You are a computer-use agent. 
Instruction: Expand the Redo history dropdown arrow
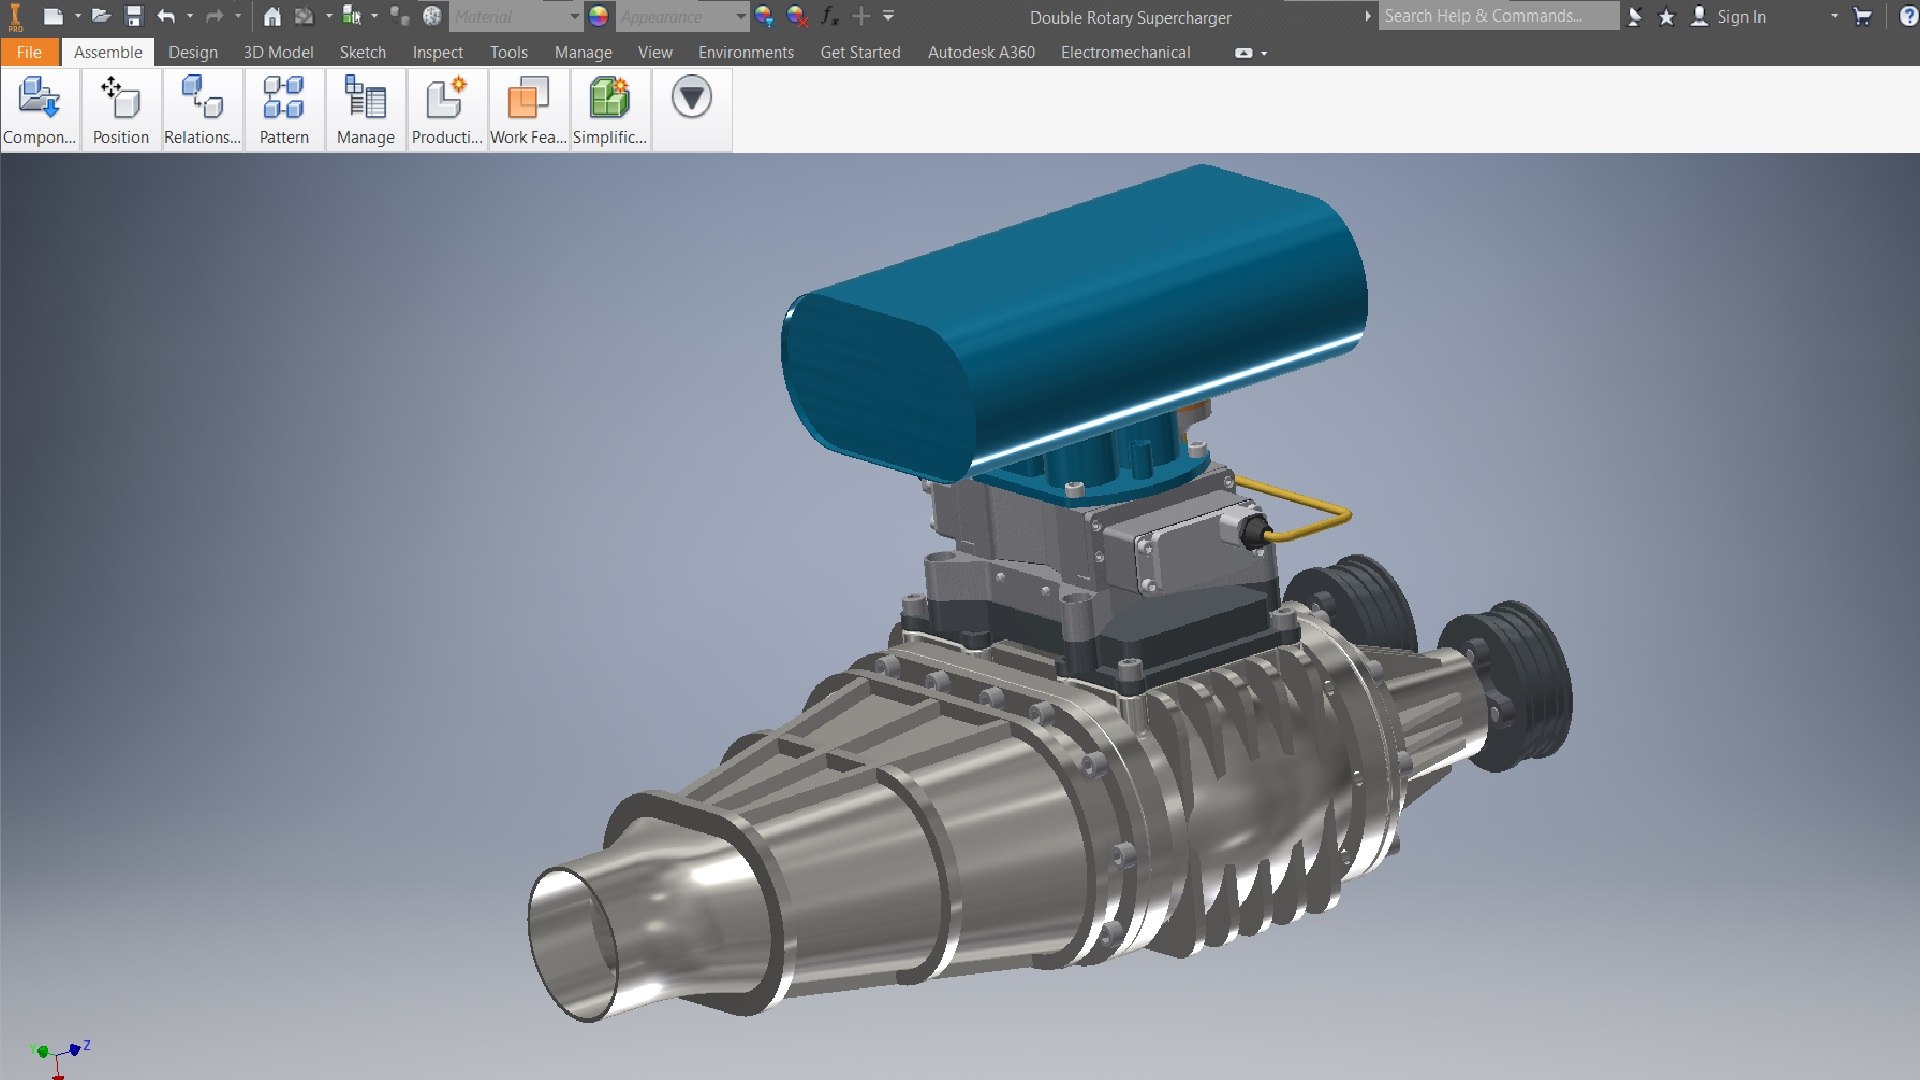[x=238, y=16]
